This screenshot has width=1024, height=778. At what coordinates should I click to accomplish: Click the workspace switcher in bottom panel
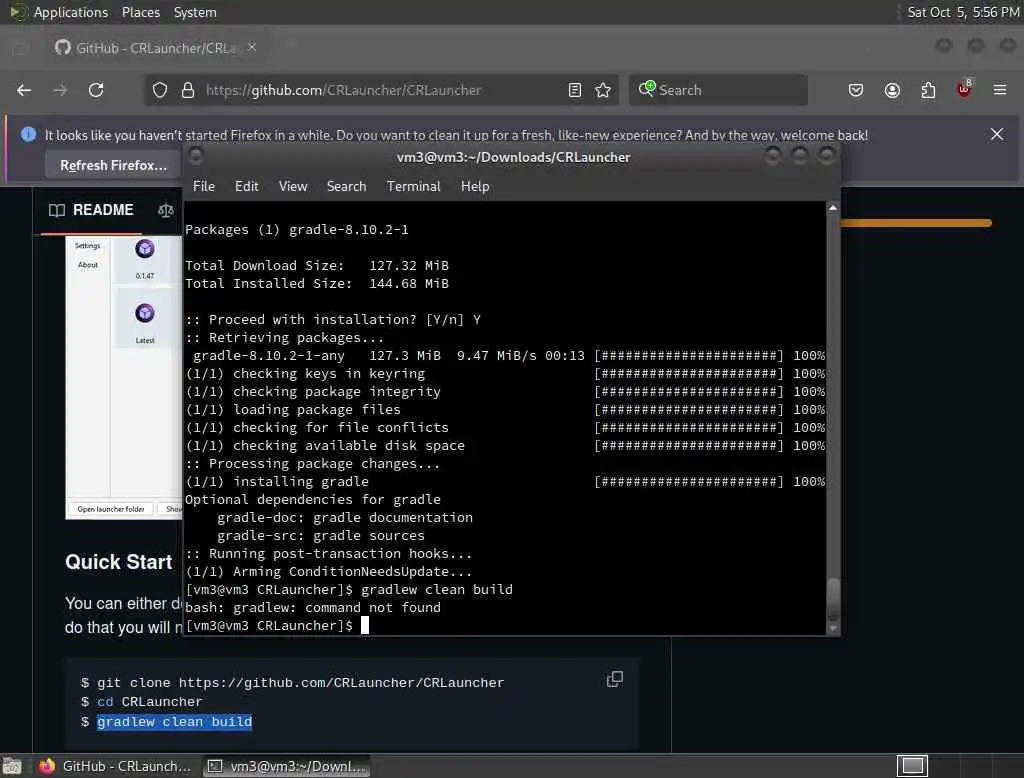pos(912,766)
